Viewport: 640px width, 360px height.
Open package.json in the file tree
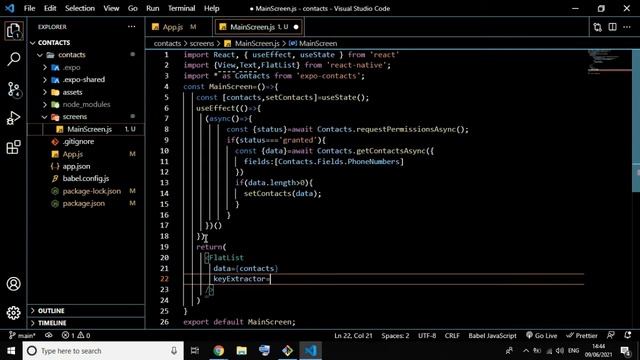84,203
